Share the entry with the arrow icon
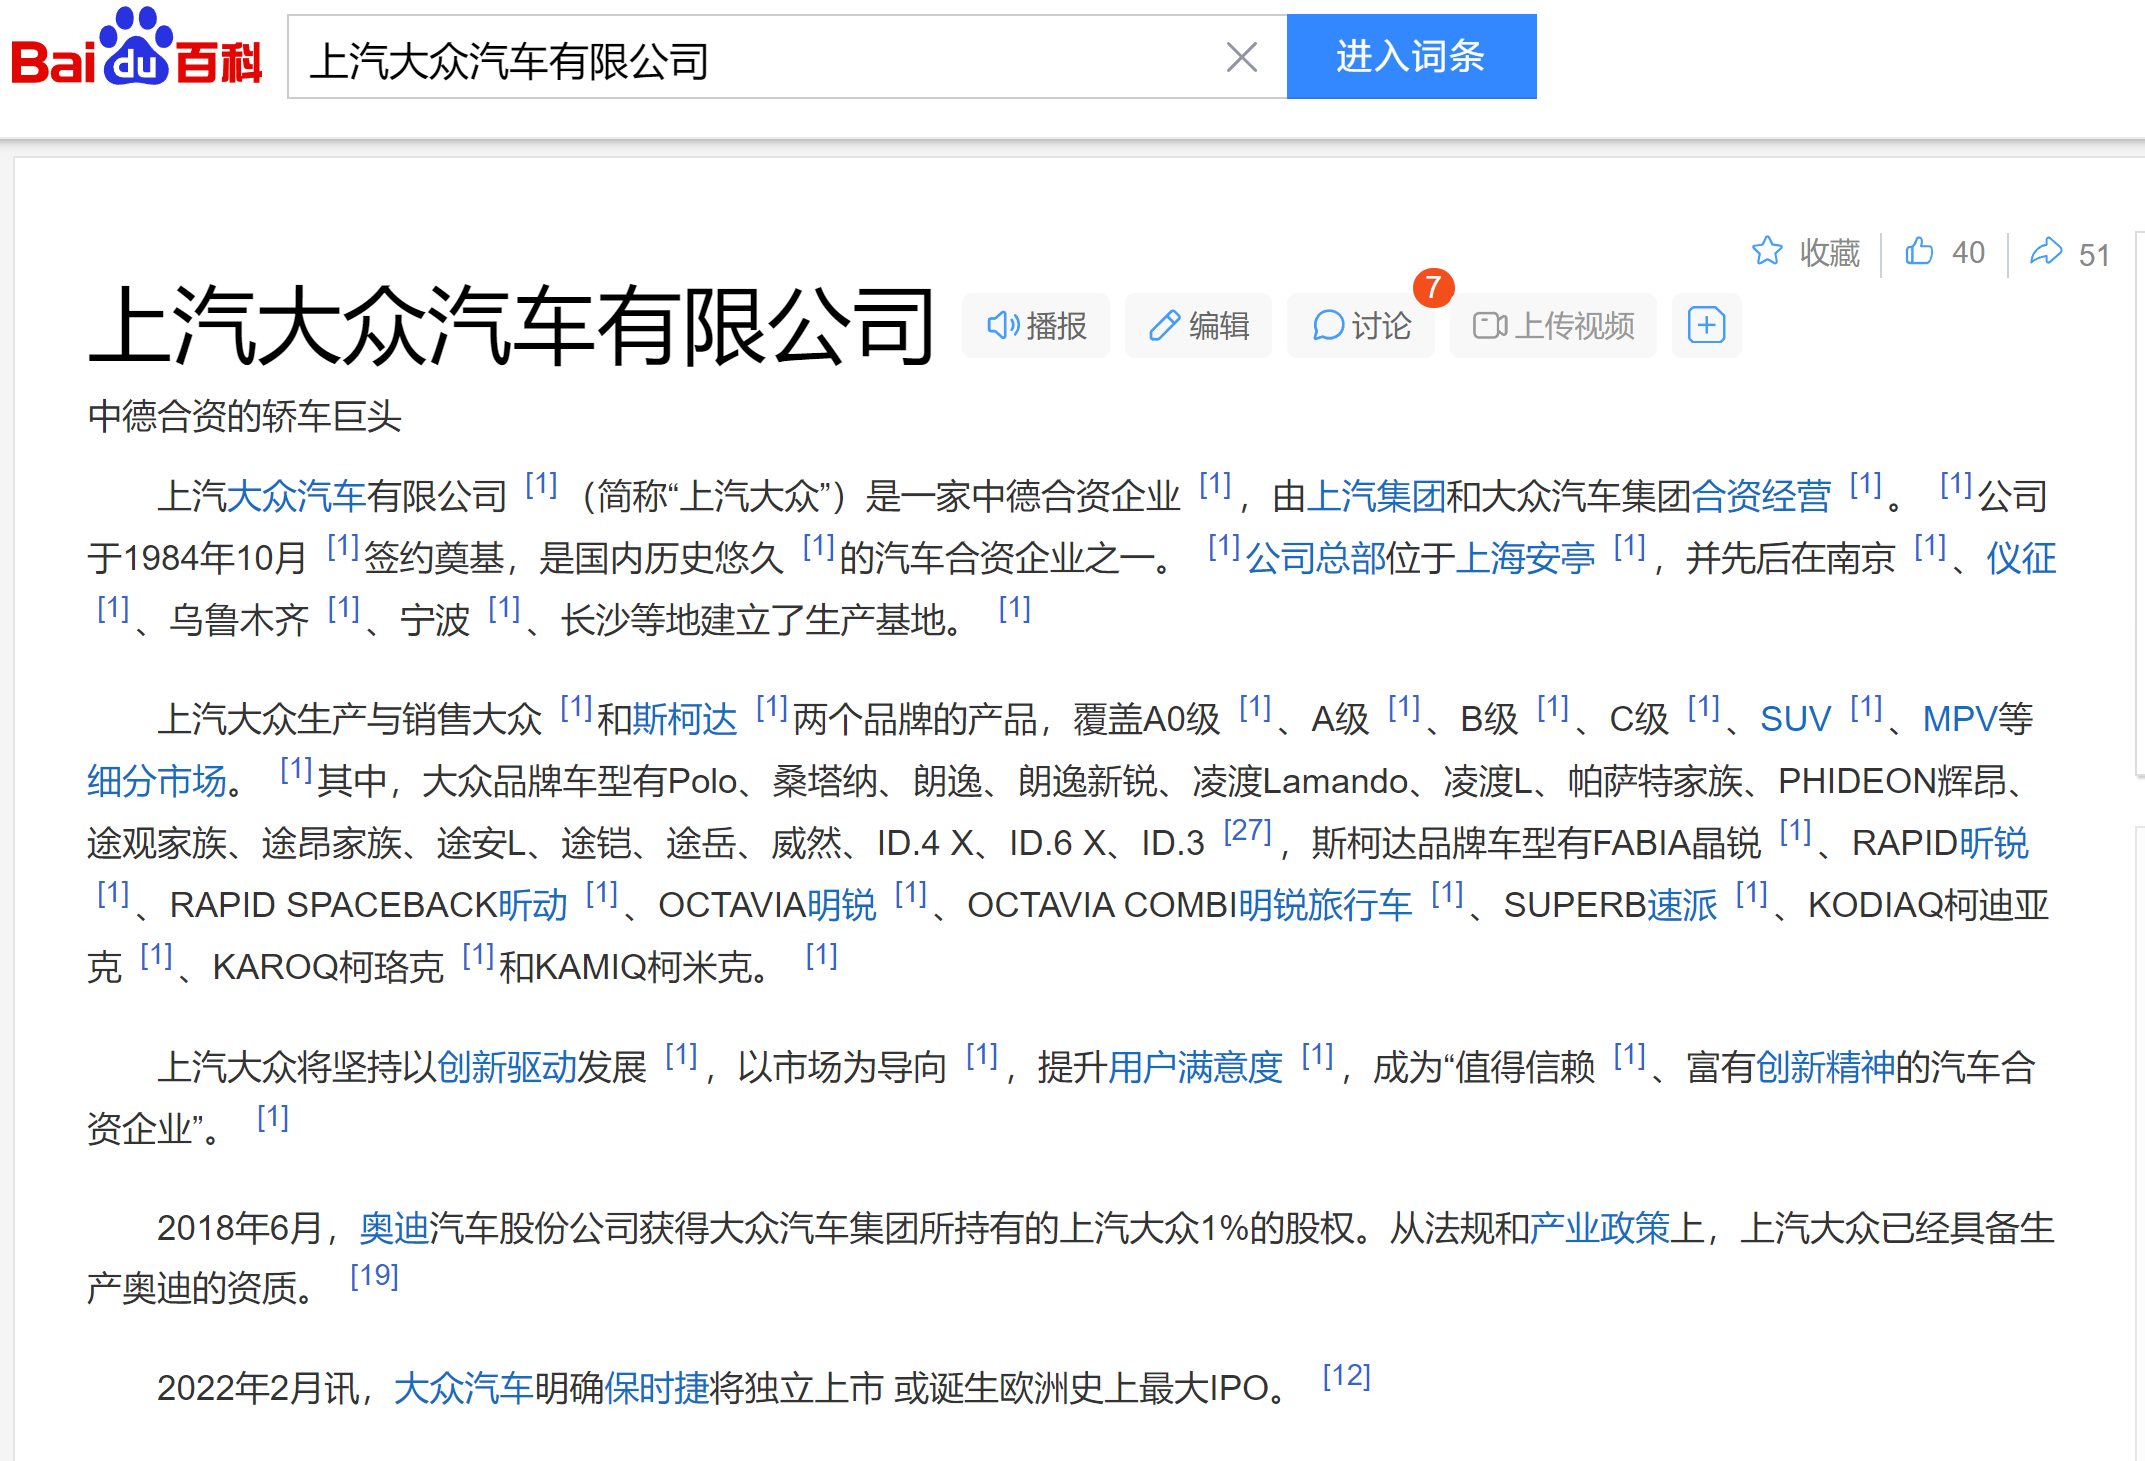Screen dimensions: 2145x1461 point(2046,251)
